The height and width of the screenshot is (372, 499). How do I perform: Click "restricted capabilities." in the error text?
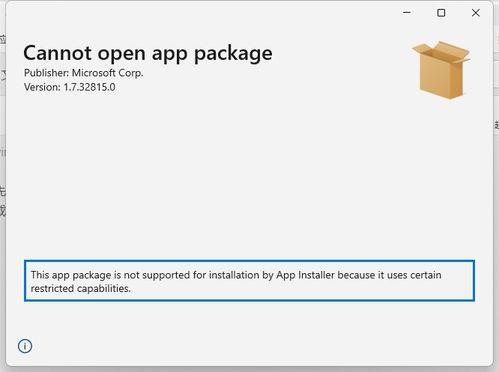(x=81, y=288)
